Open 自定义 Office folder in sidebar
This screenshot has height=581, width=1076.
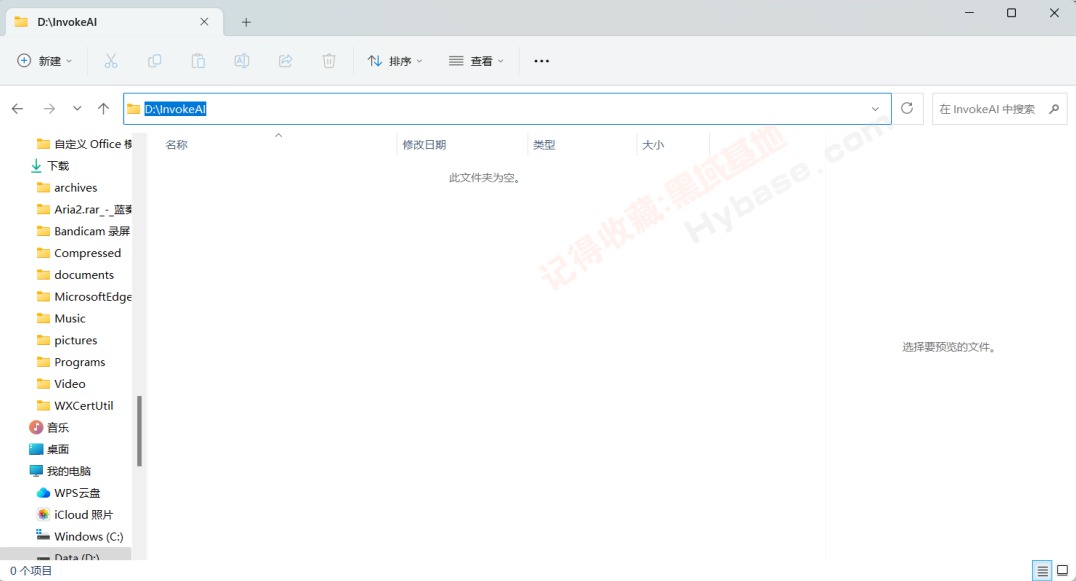82,144
